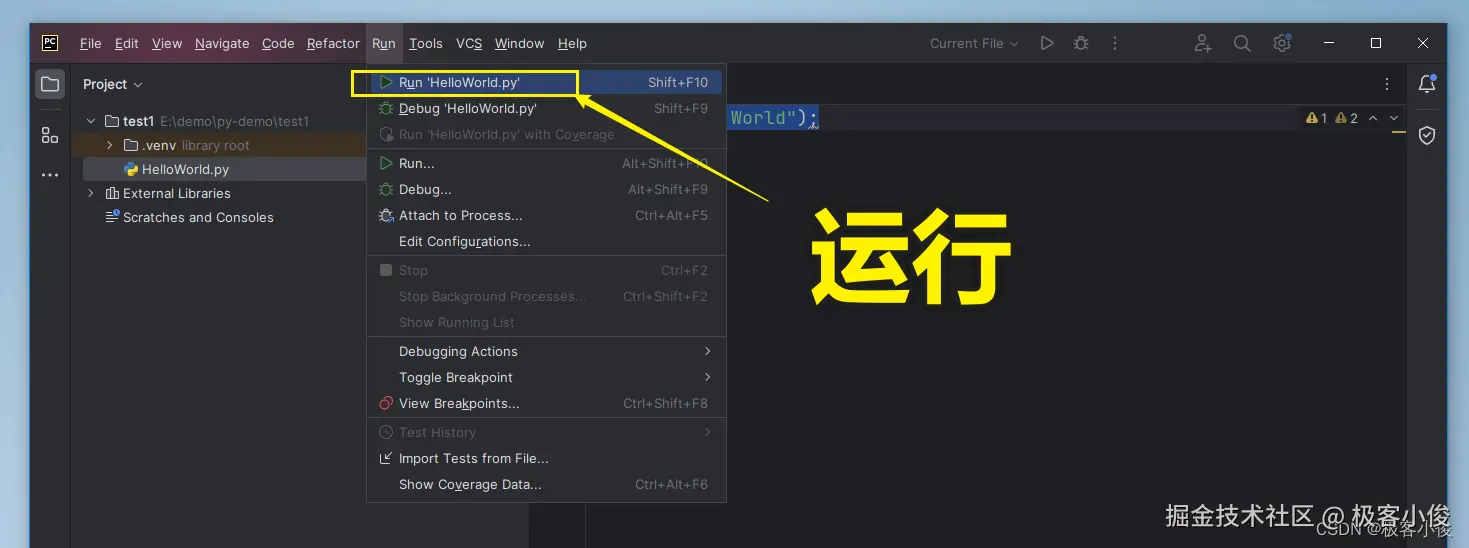Choose View Breakpoints... menu item
The width and height of the screenshot is (1469, 548).
coord(545,403)
